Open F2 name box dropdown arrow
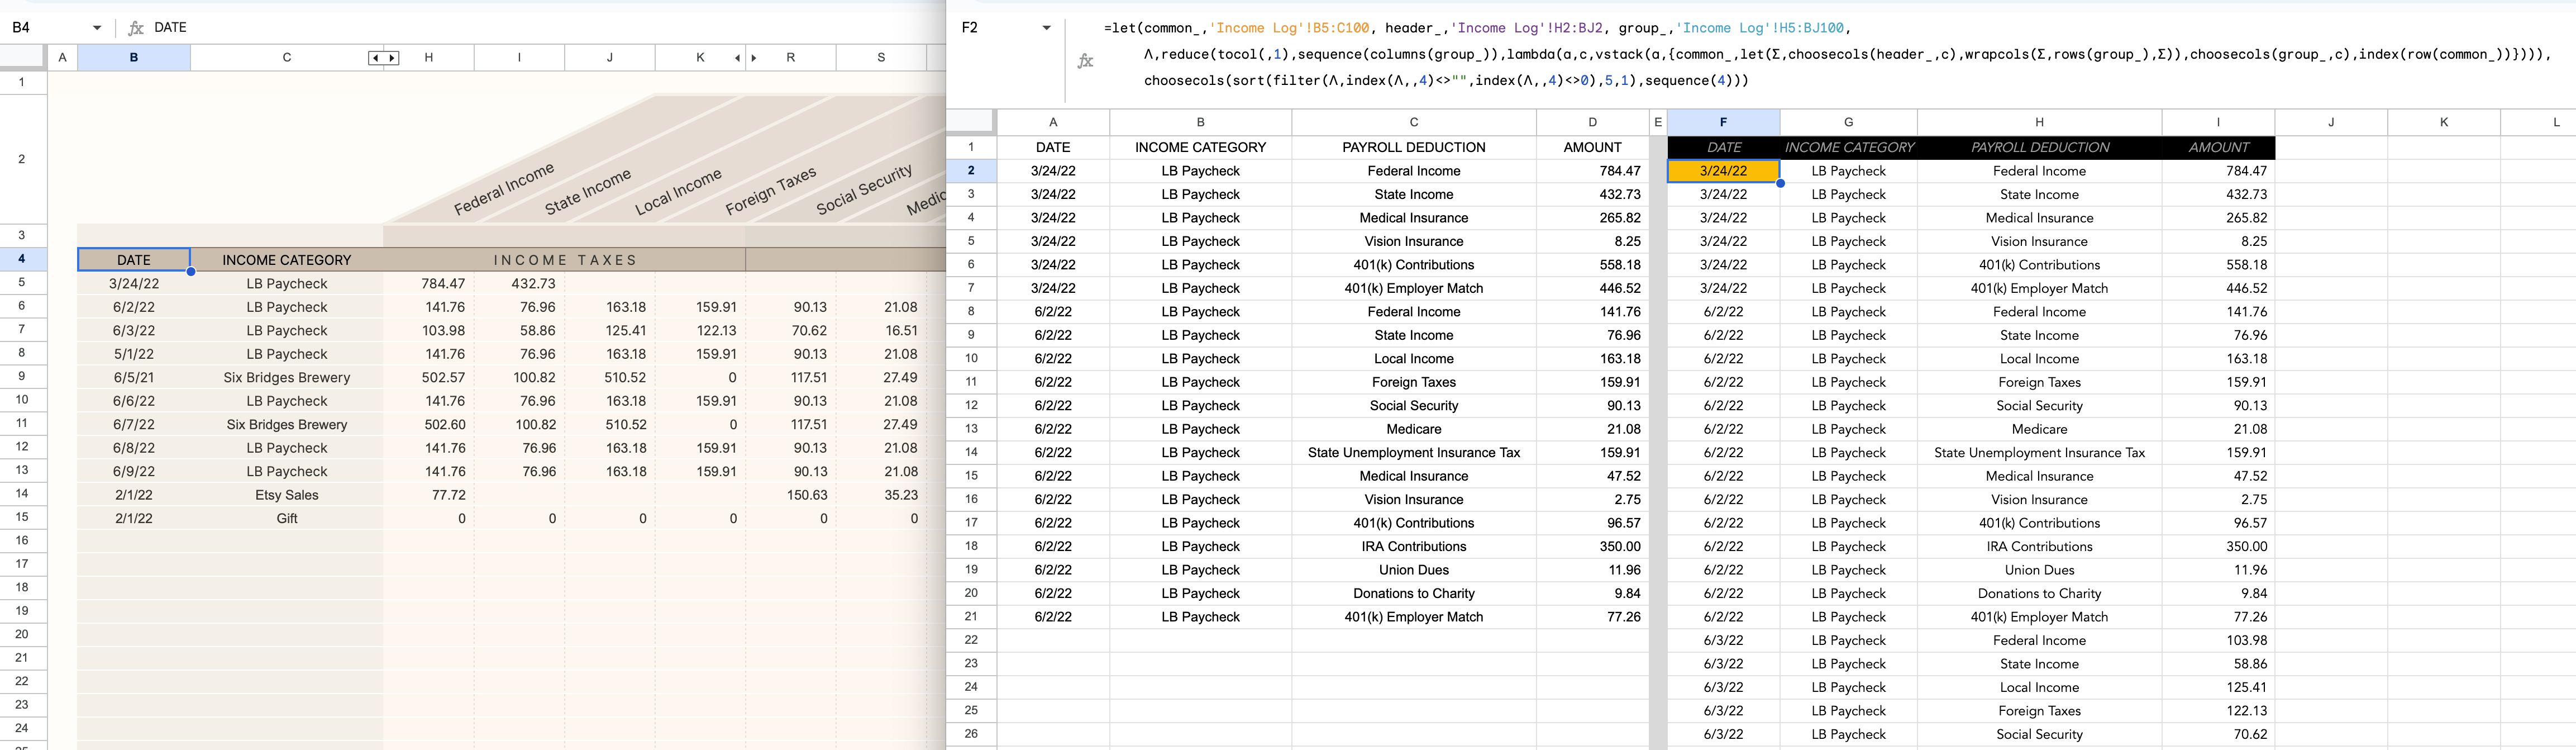Screen dimensions: 2576x750 tap(1046, 28)
